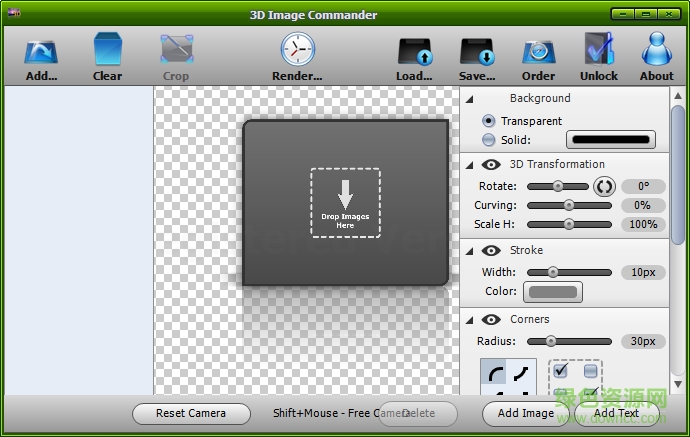Select the concave inward corner style

[521, 374]
